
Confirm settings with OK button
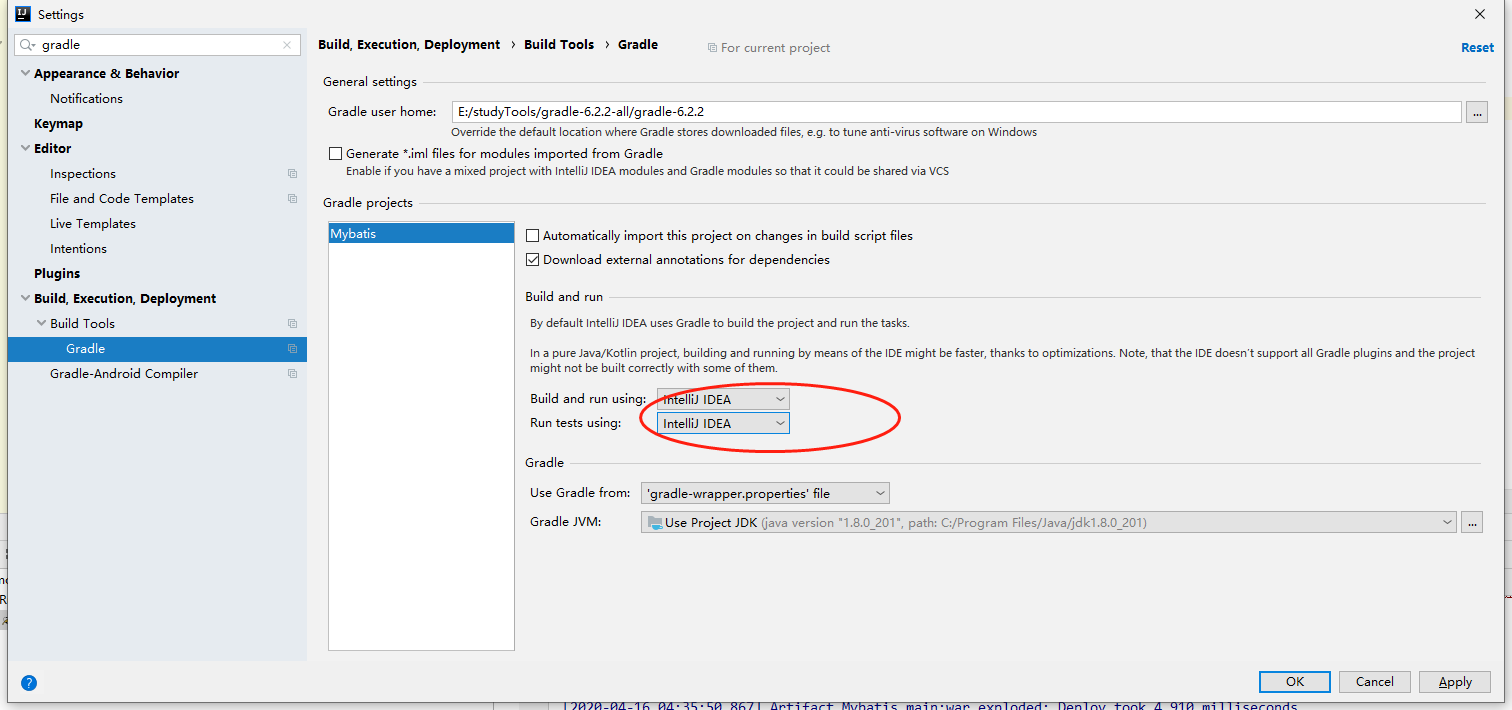coord(1295,682)
